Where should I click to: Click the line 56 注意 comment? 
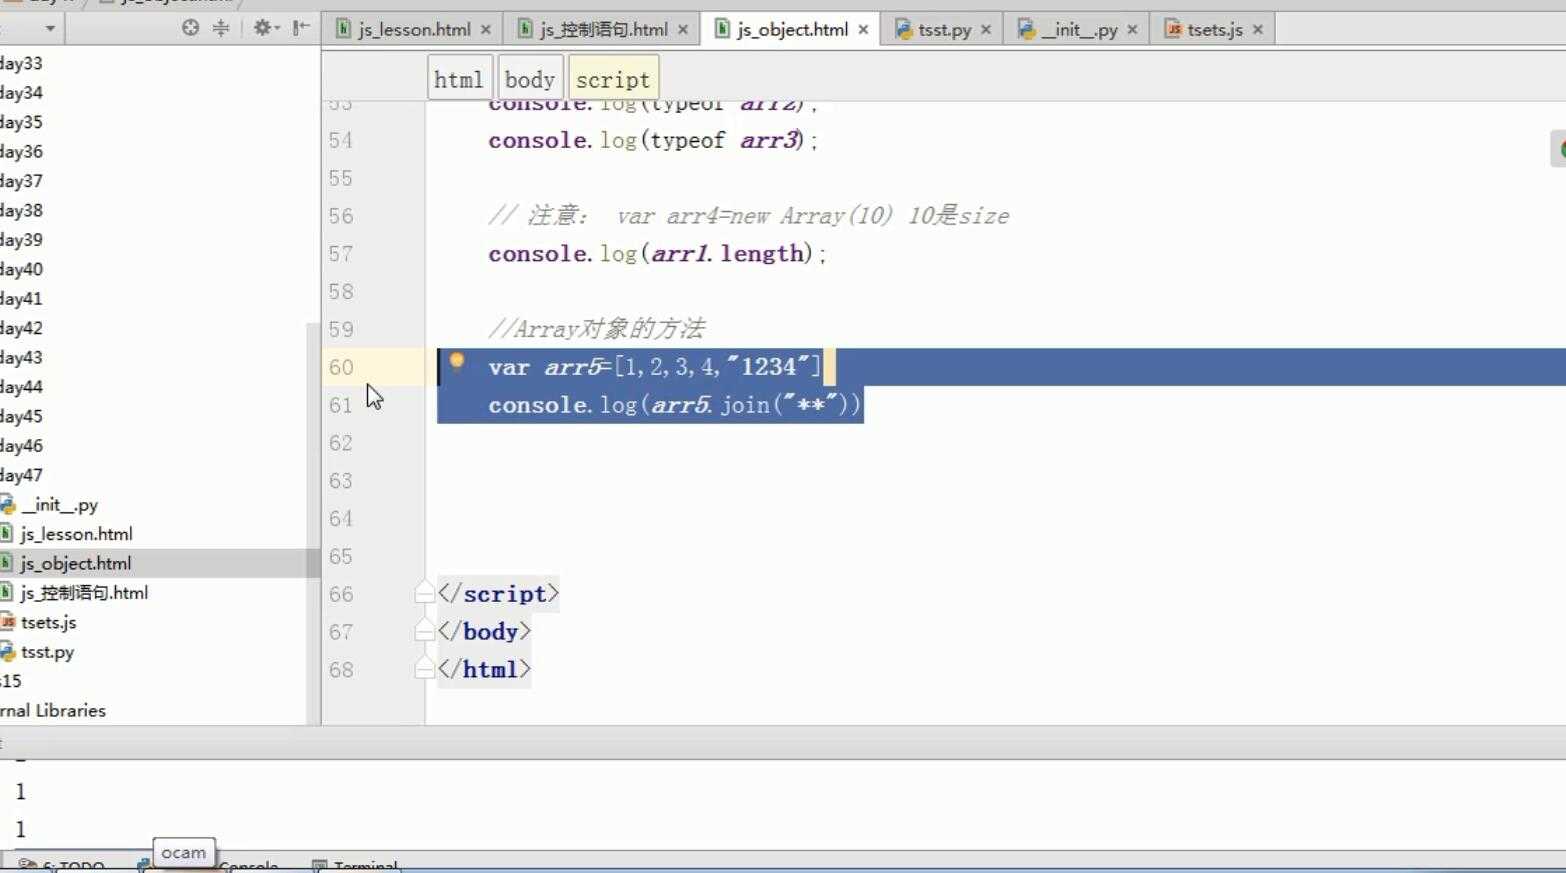point(748,216)
